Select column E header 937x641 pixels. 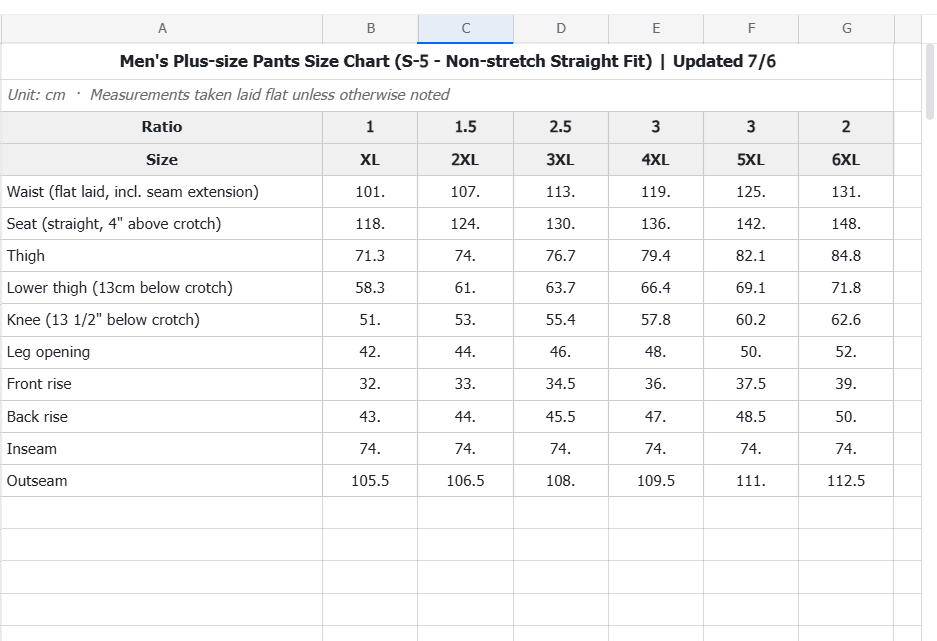point(656,28)
